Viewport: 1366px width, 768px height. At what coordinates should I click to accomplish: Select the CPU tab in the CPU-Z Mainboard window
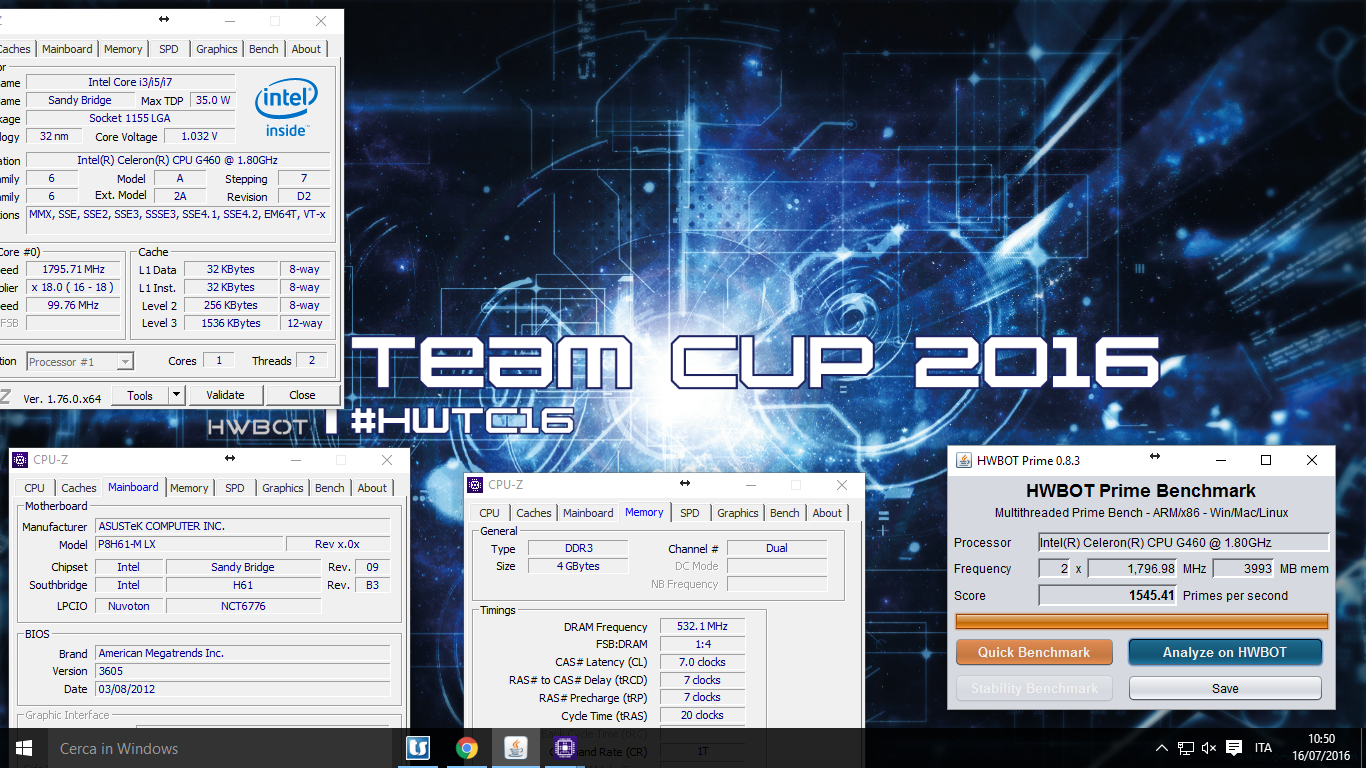tap(35, 488)
